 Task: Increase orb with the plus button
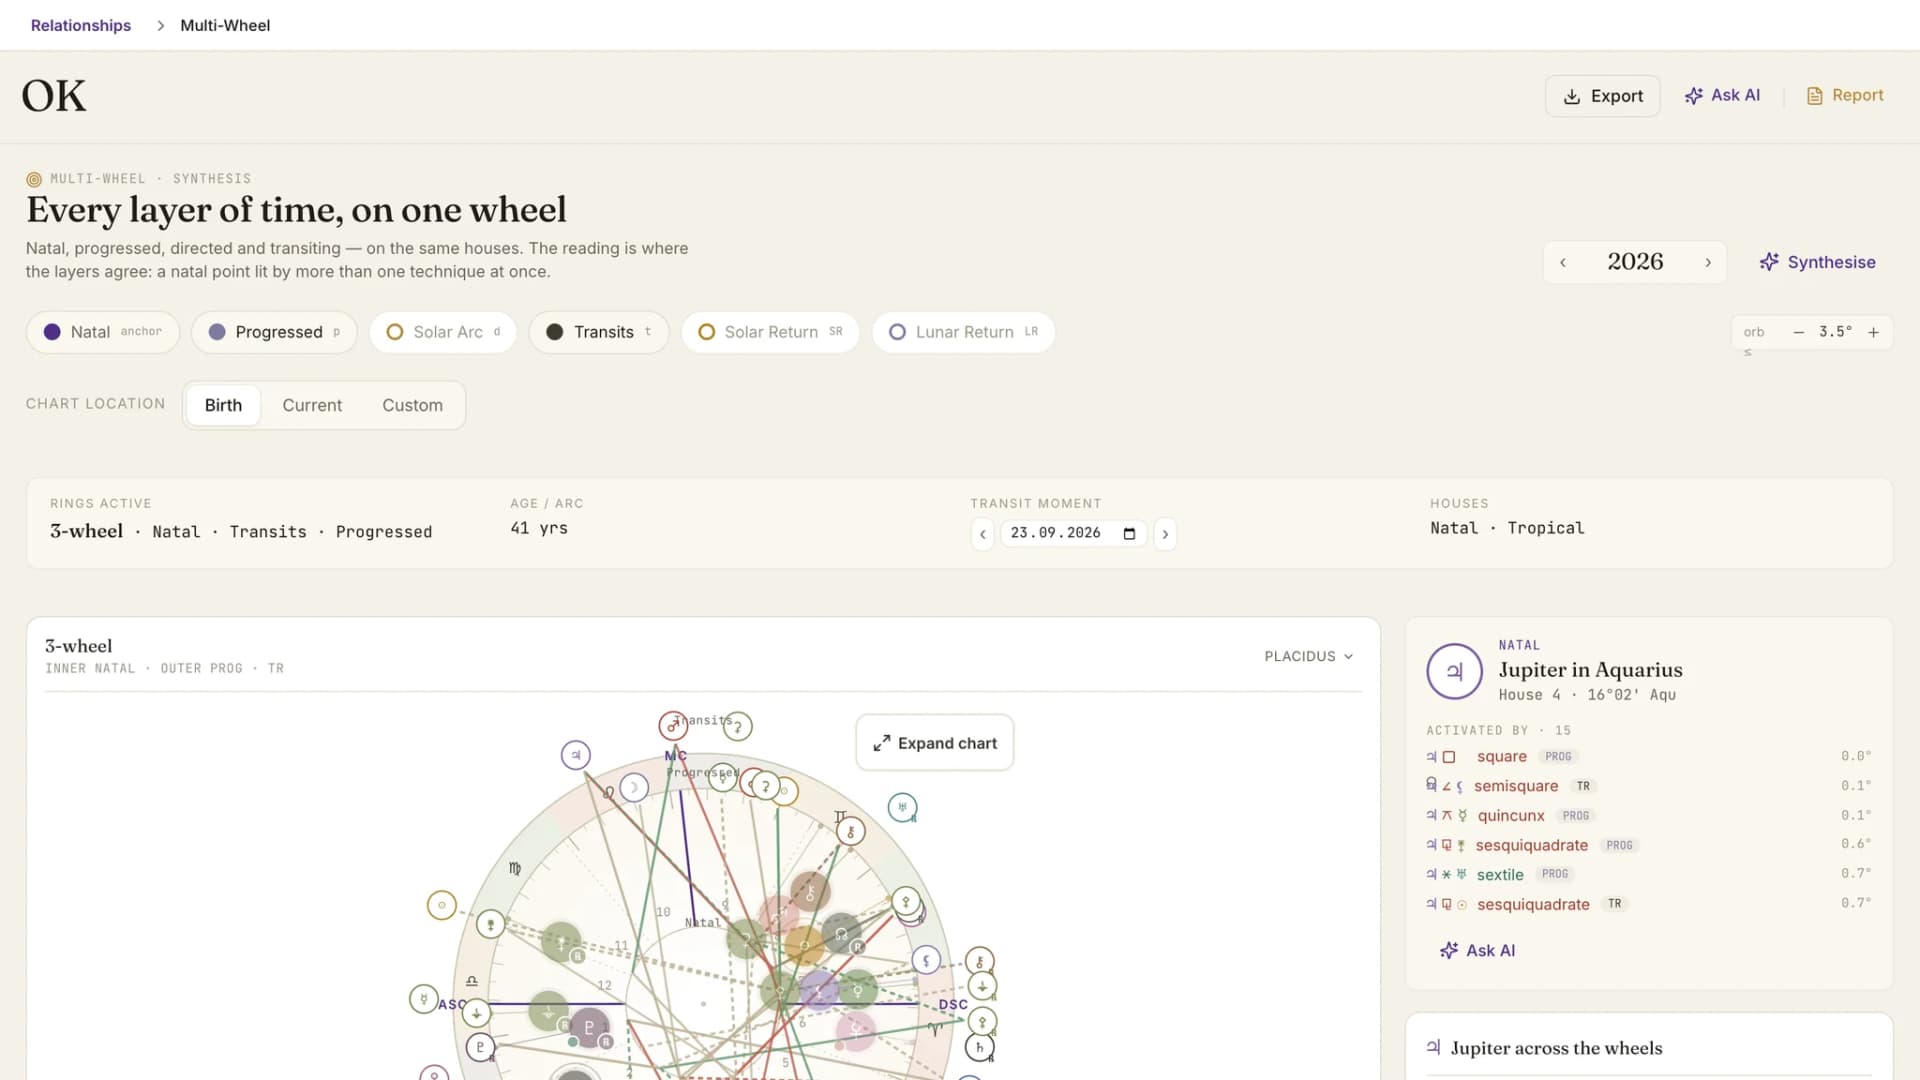pos(1874,332)
